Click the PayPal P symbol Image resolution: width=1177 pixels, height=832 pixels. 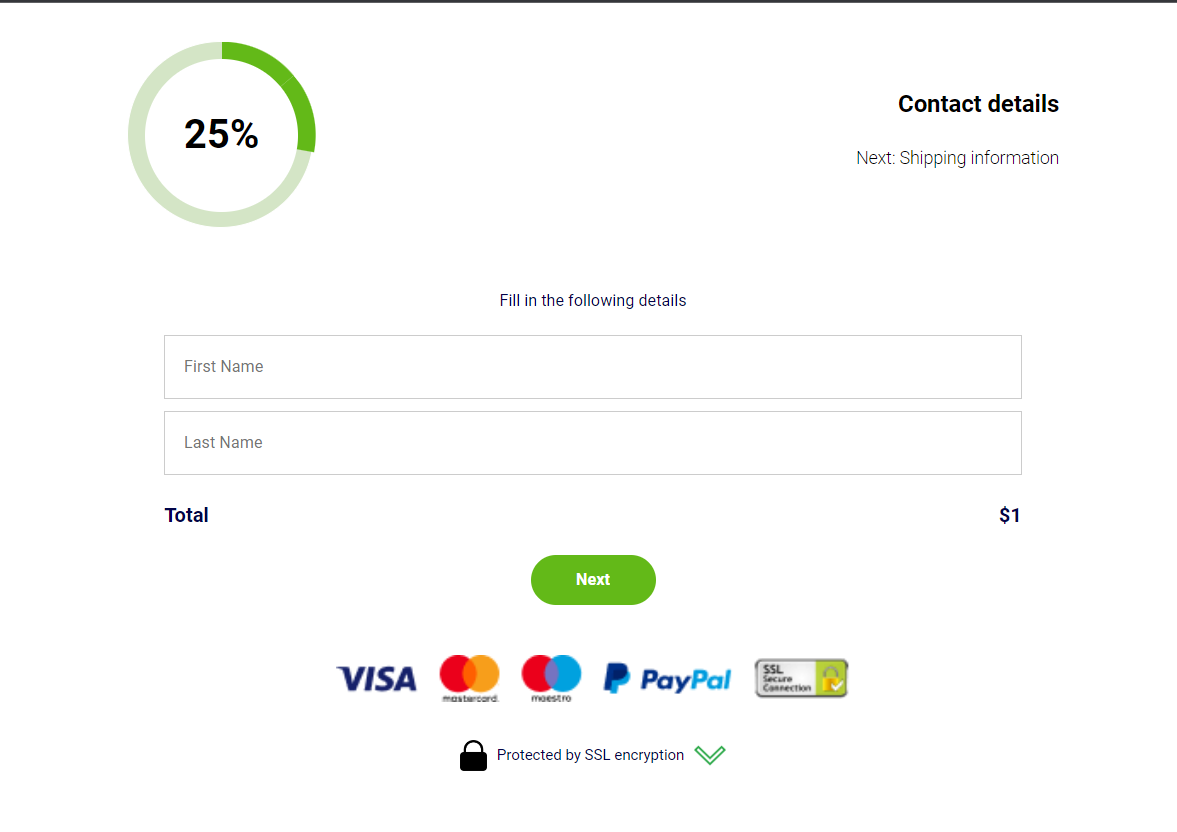(x=616, y=677)
